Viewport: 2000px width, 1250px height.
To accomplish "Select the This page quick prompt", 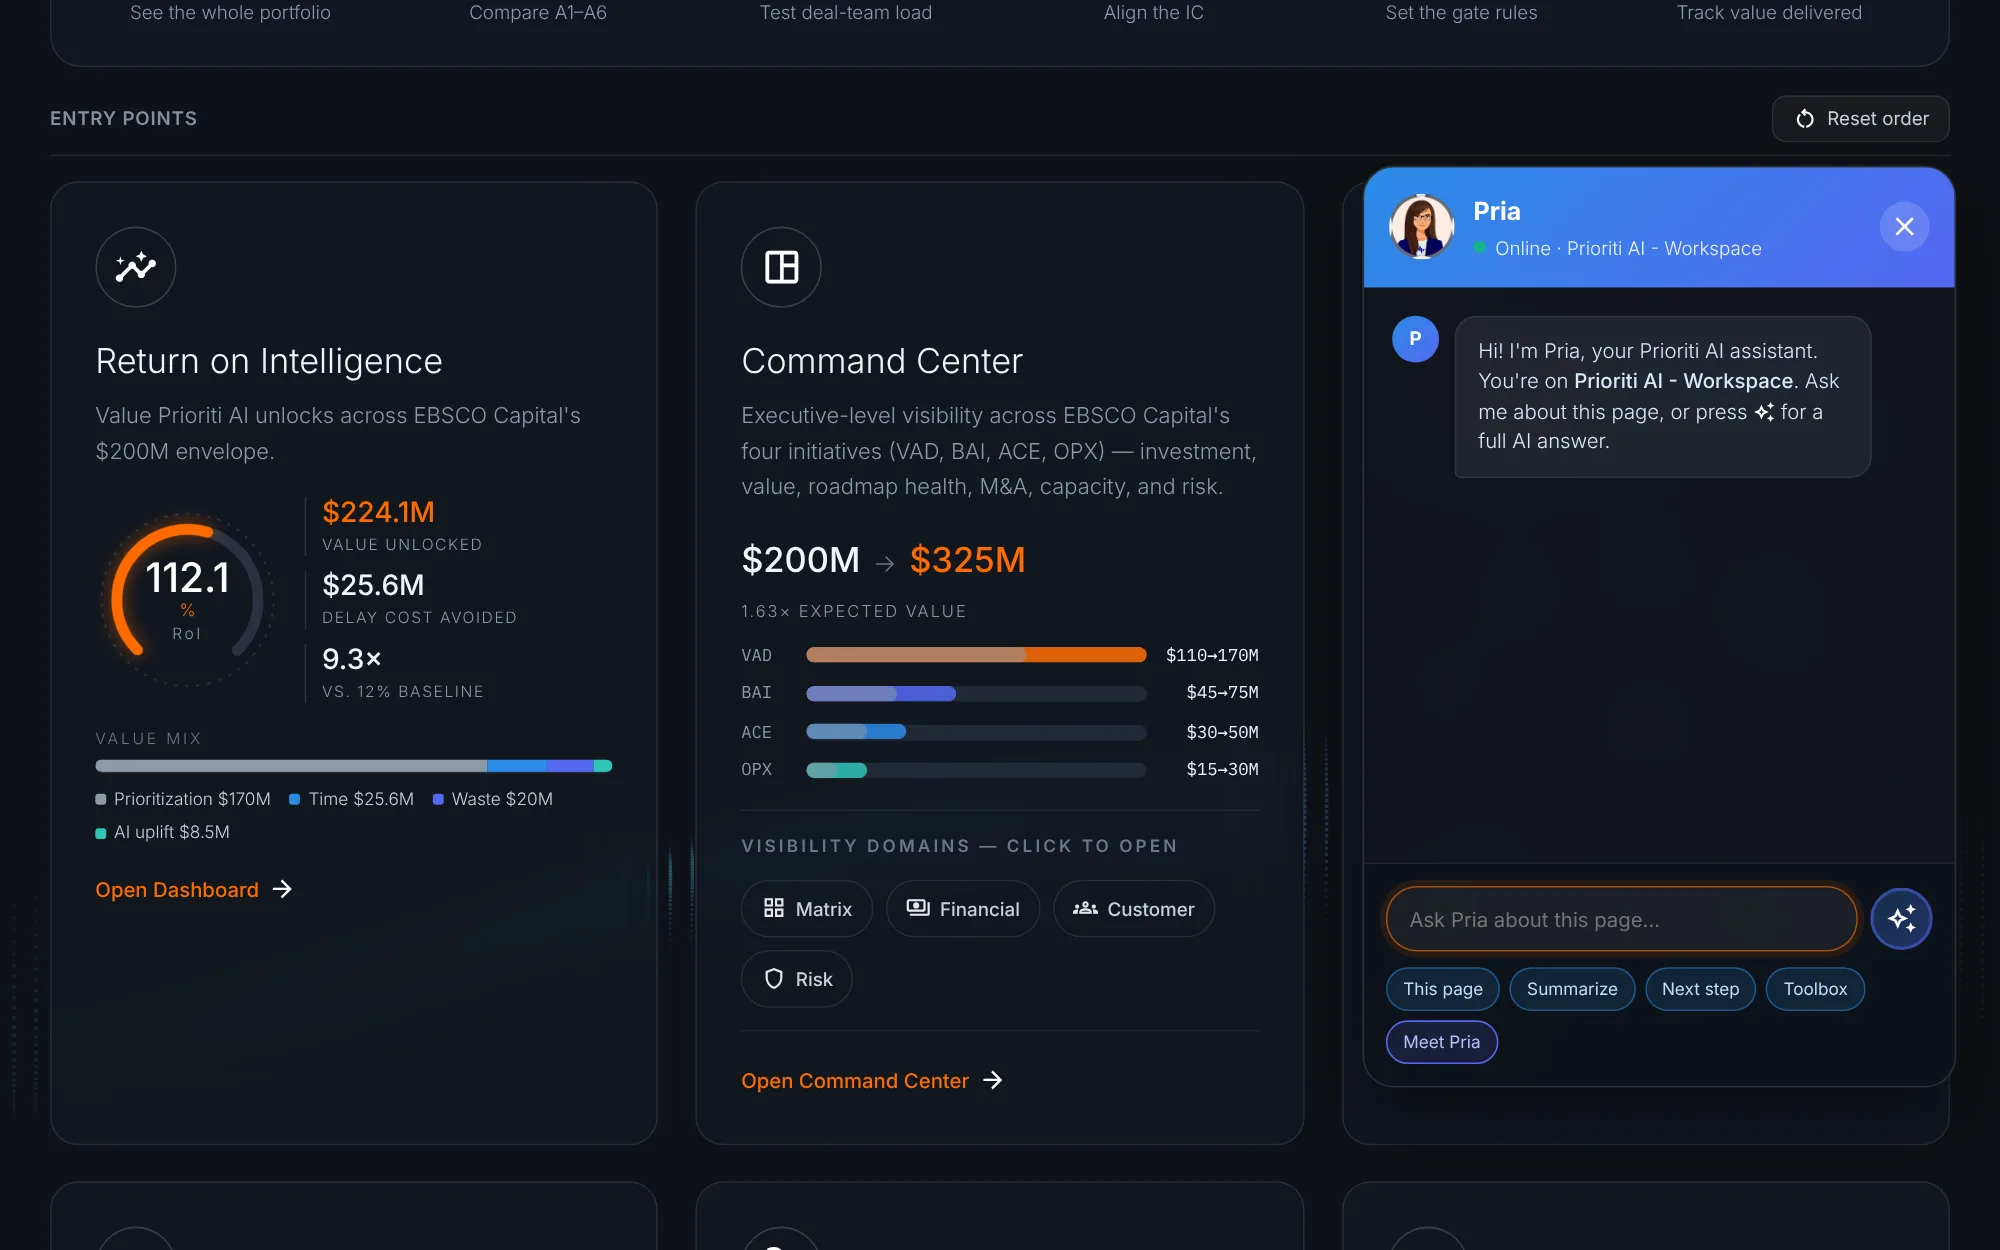I will tap(1442, 989).
